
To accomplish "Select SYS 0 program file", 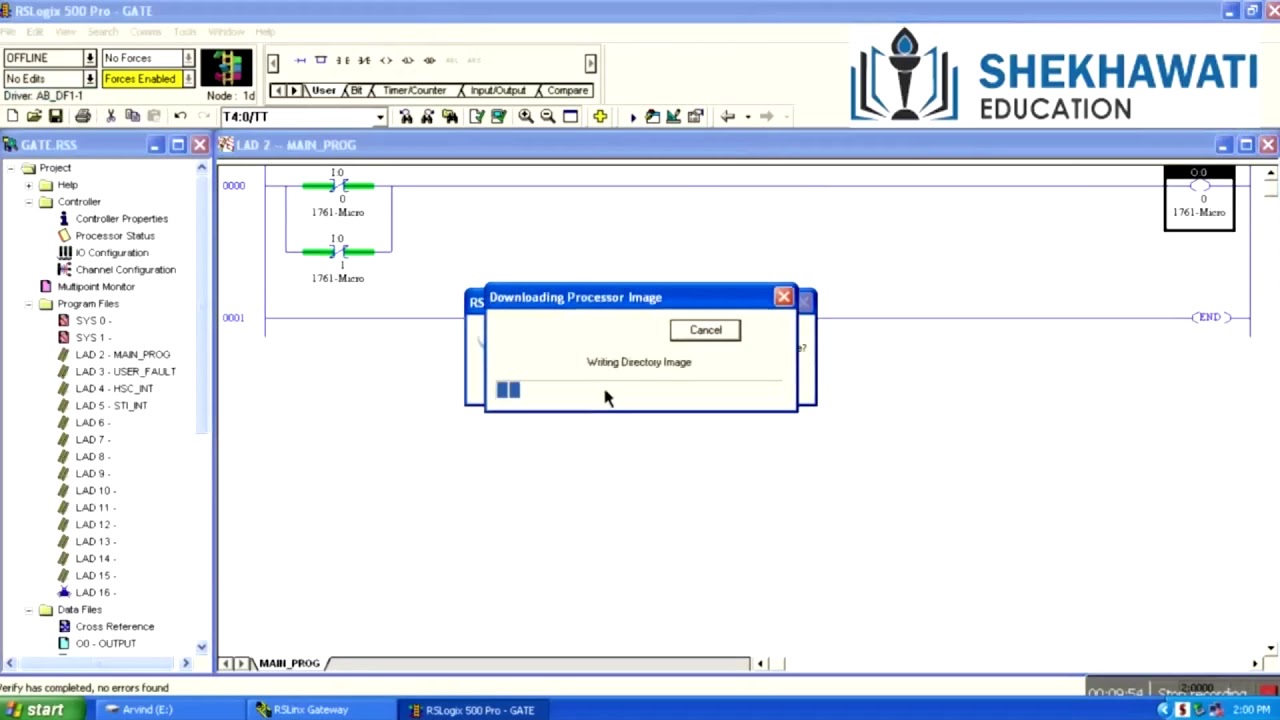I will point(93,321).
